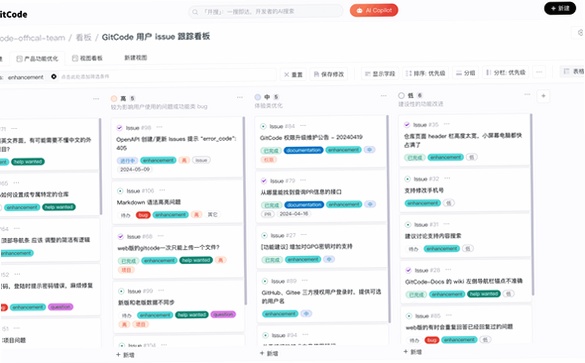The image size is (585, 363).
Task: Click 新增 under the 低 column
Action: (x=413, y=352)
